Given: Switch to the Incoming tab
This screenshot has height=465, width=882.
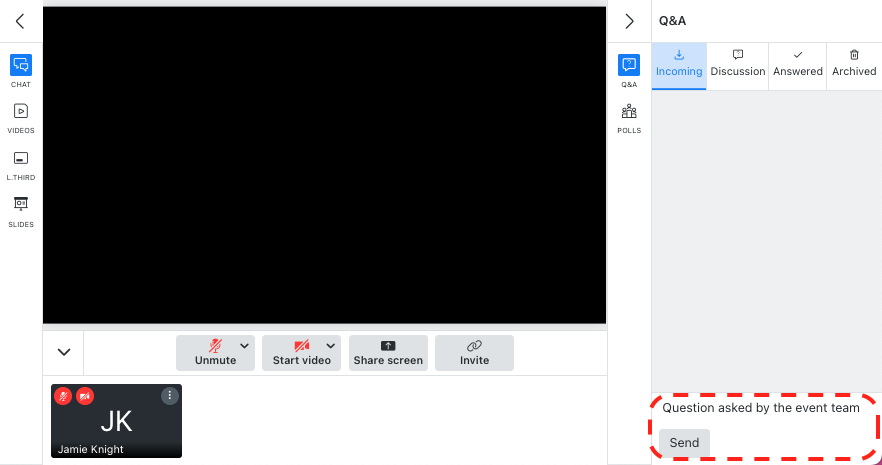Looking at the screenshot, I should click(x=679, y=66).
